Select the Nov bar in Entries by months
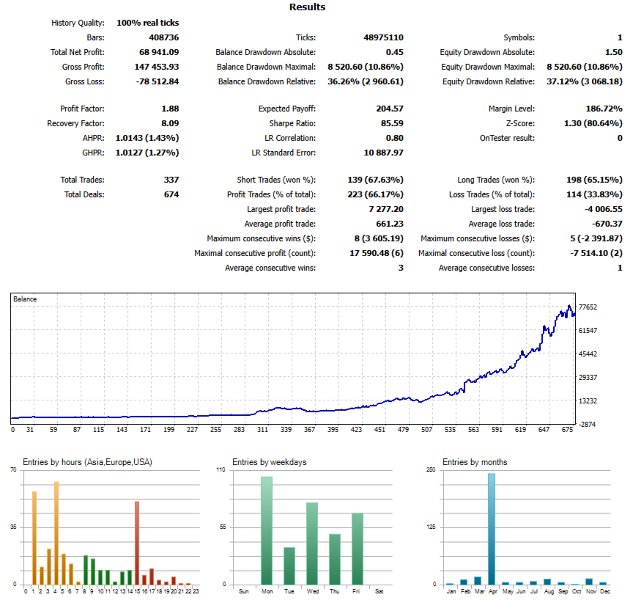This screenshot has width=633, height=600. tap(589, 581)
